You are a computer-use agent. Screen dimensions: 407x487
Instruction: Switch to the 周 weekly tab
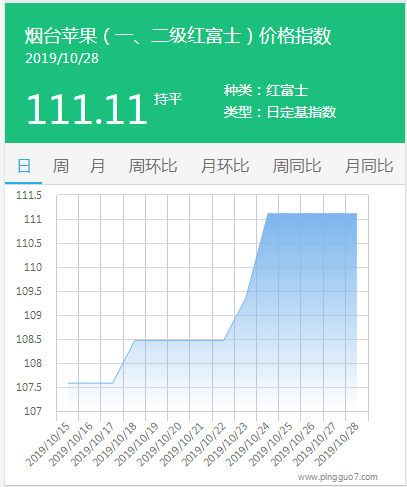(x=61, y=166)
